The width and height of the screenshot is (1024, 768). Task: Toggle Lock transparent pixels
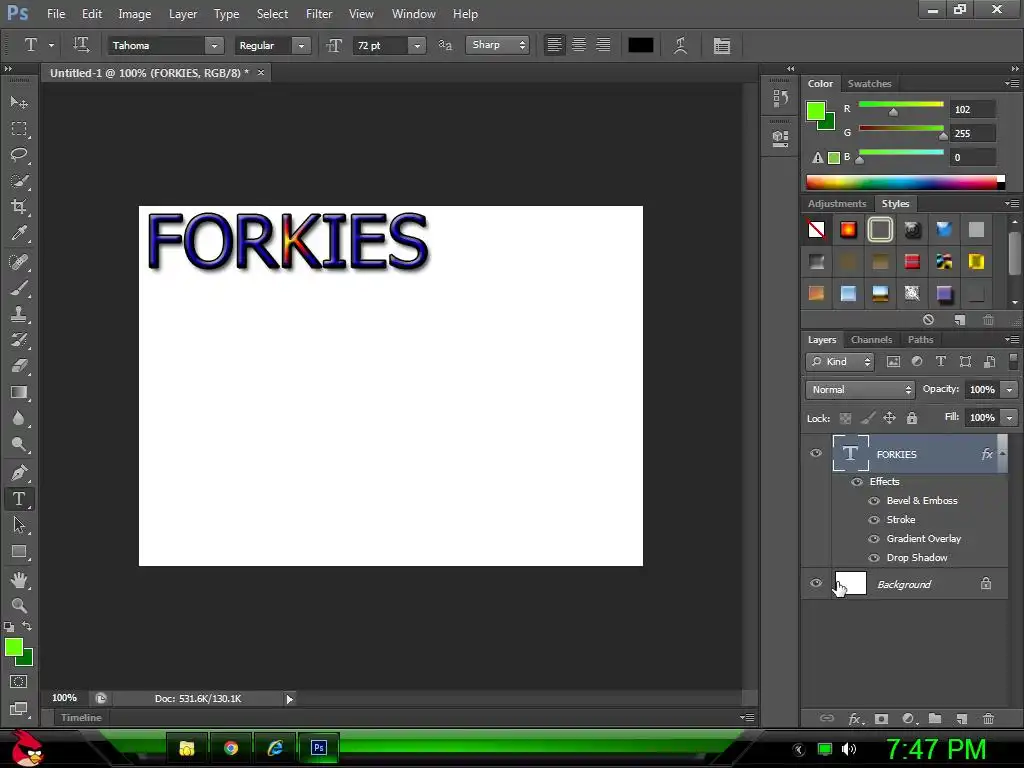click(x=845, y=418)
